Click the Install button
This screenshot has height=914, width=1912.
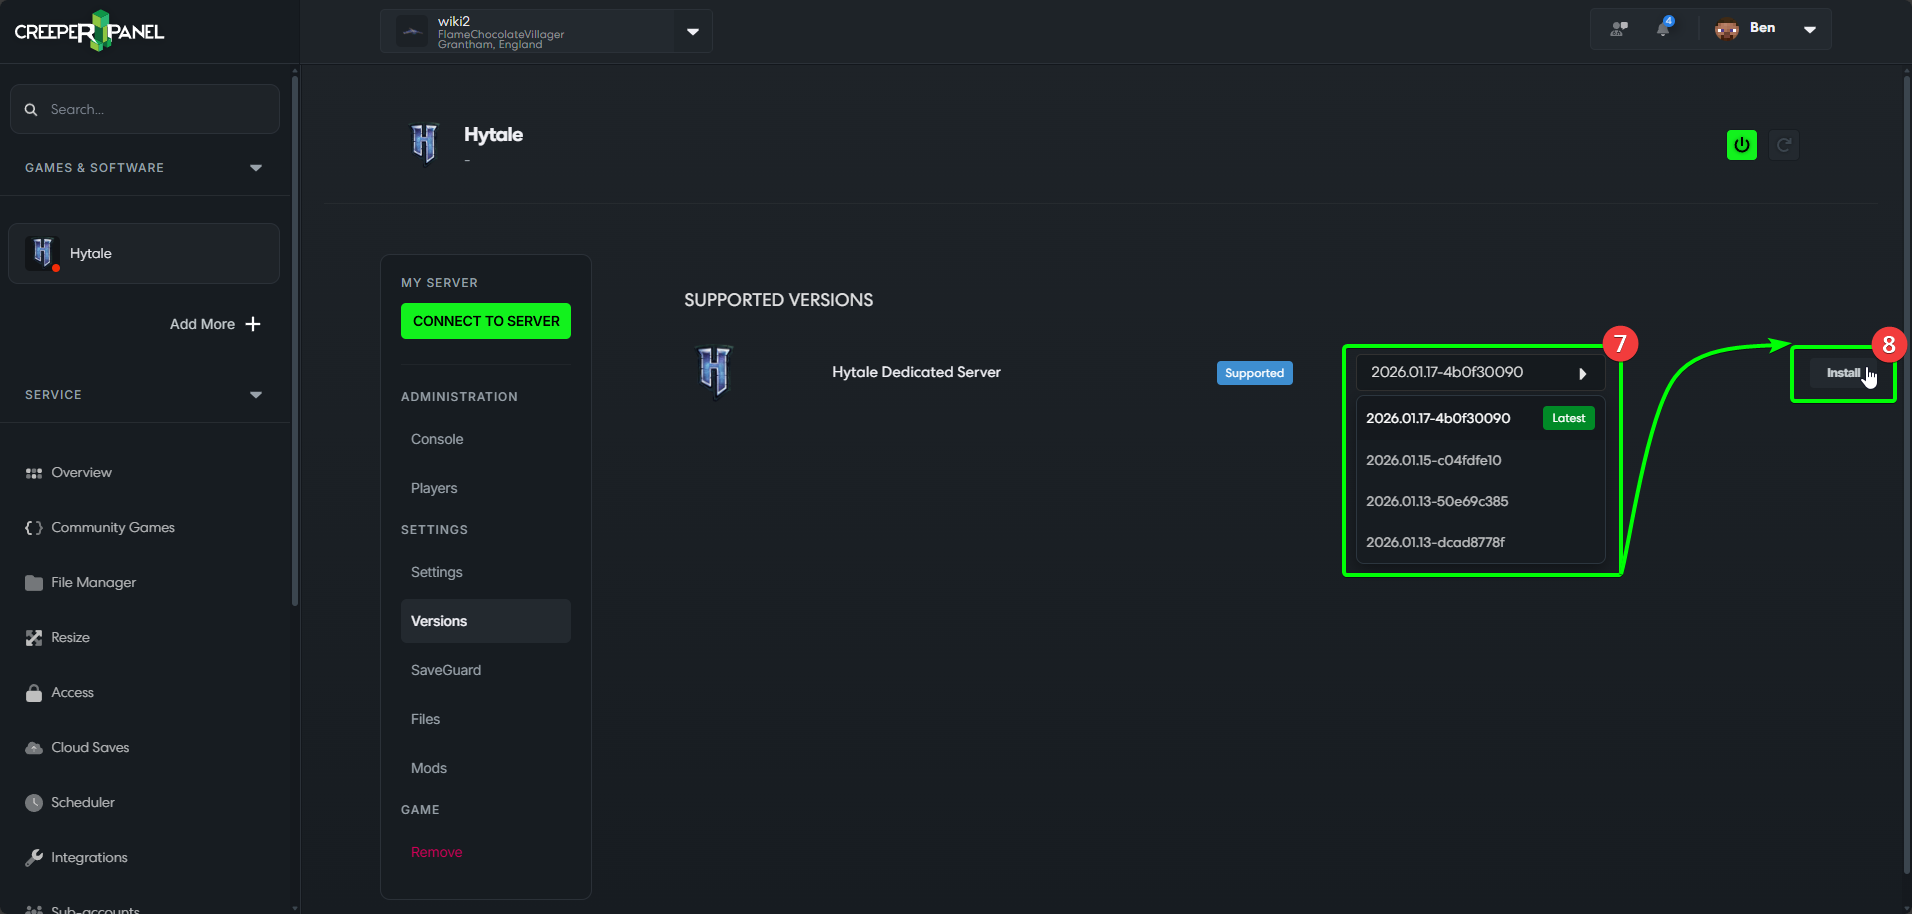(1842, 373)
